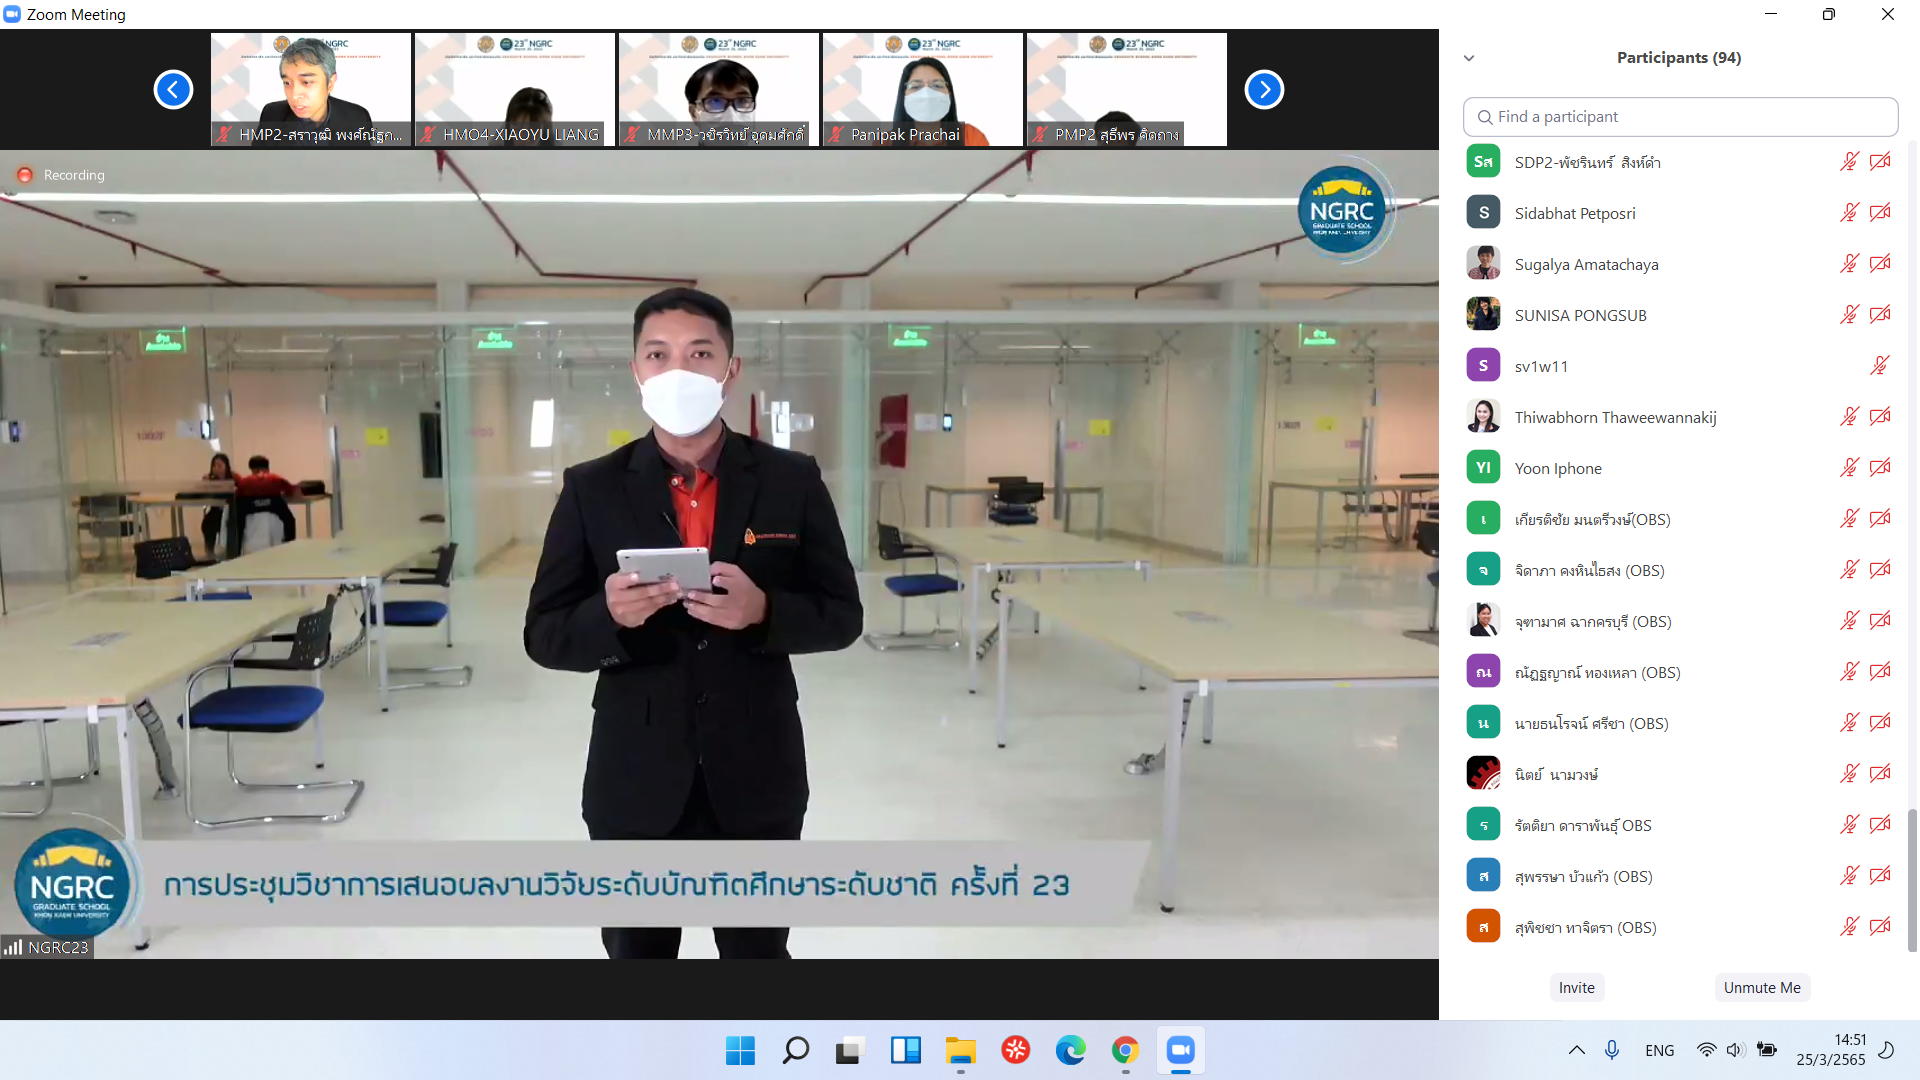Image resolution: width=1920 pixels, height=1080 pixels.
Task: Click the participants list scrollbar
Action: coord(1912,880)
